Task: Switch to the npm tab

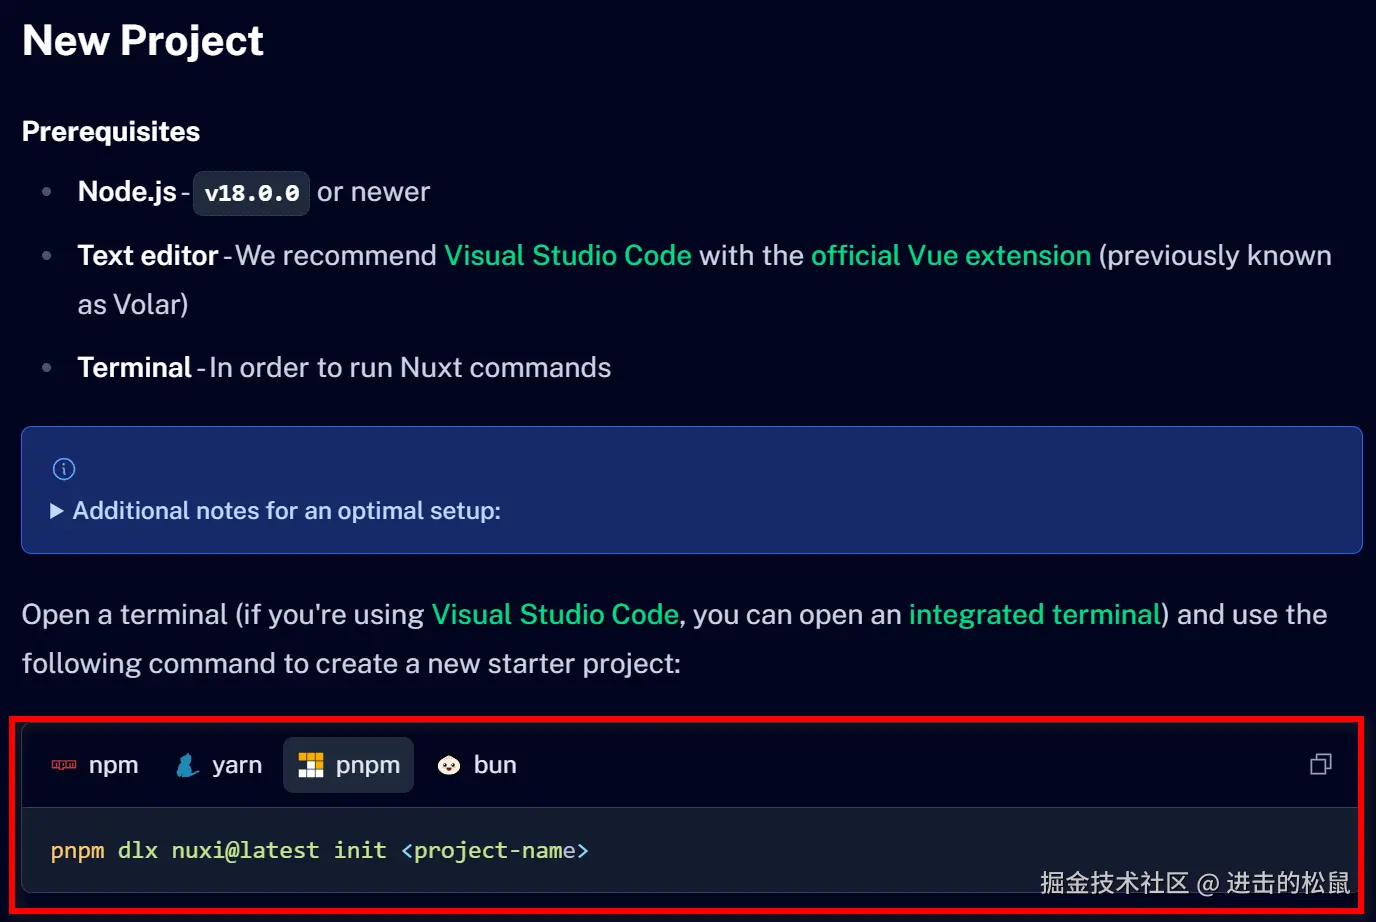Action: (x=95, y=764)
